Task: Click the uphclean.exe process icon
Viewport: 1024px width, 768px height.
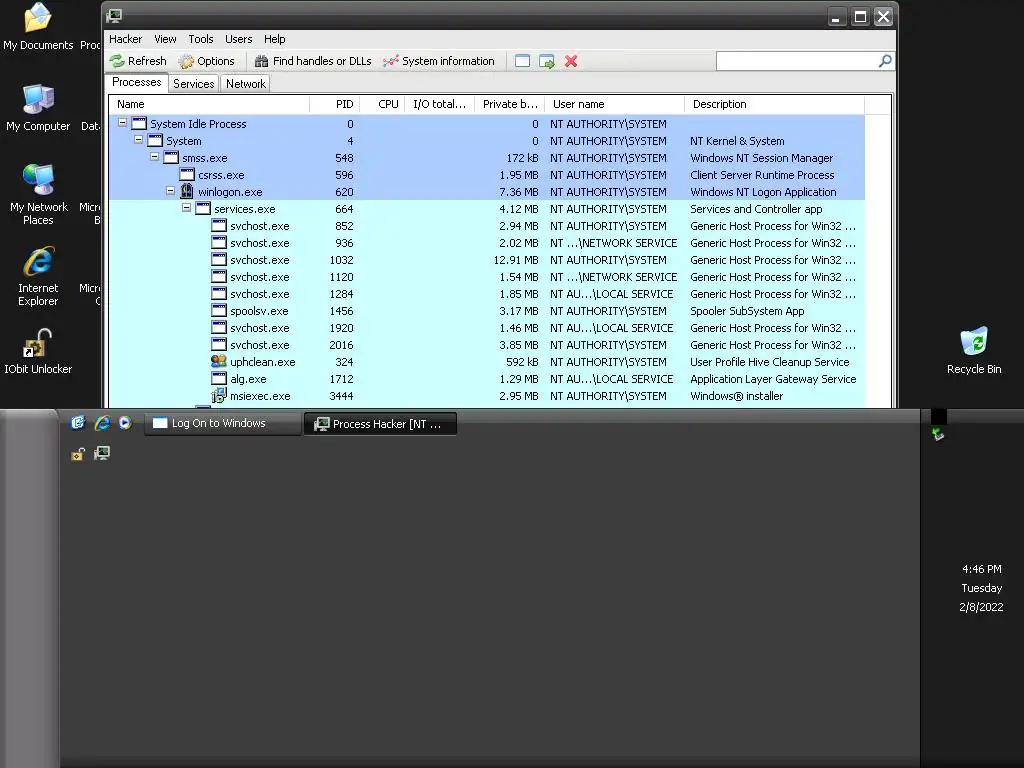Action: click(219, 361)
